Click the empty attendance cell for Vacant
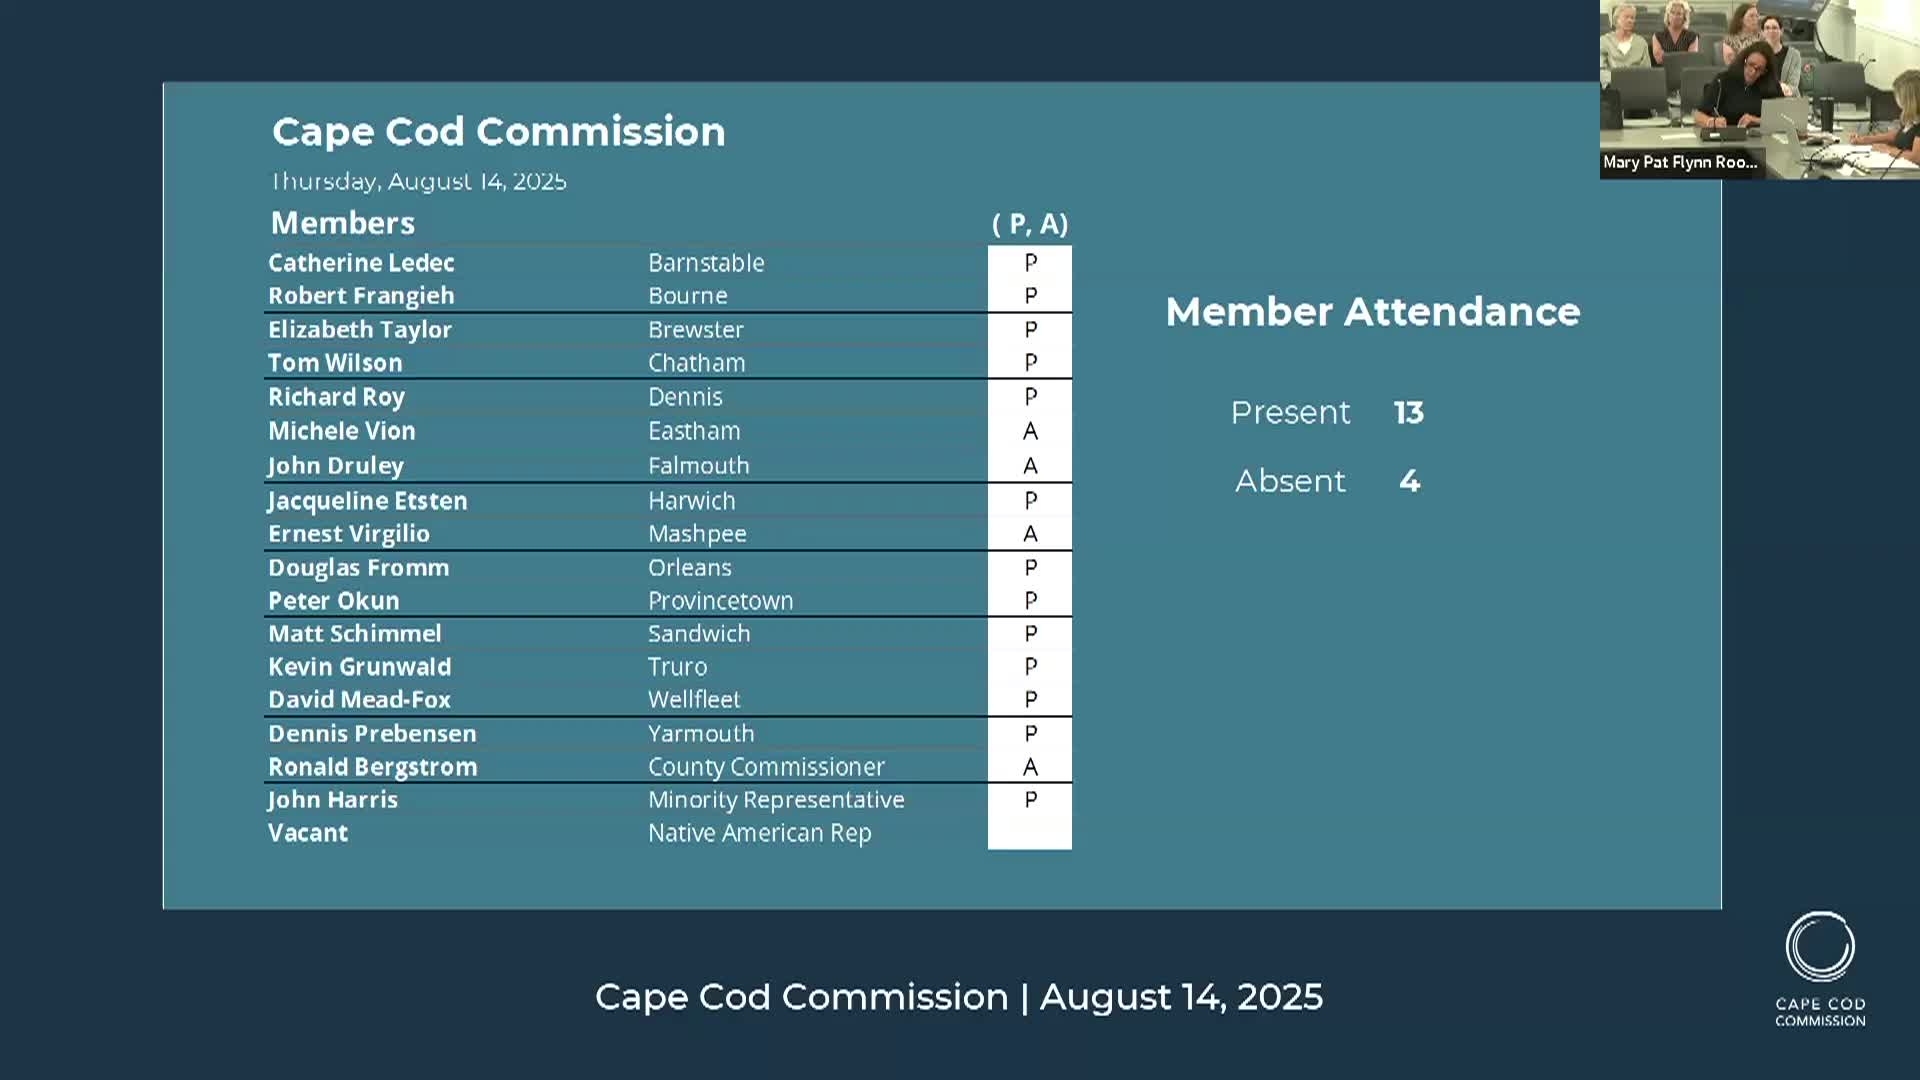The width and height of the screenshot is (1920, 1080). coord(1030,833)
